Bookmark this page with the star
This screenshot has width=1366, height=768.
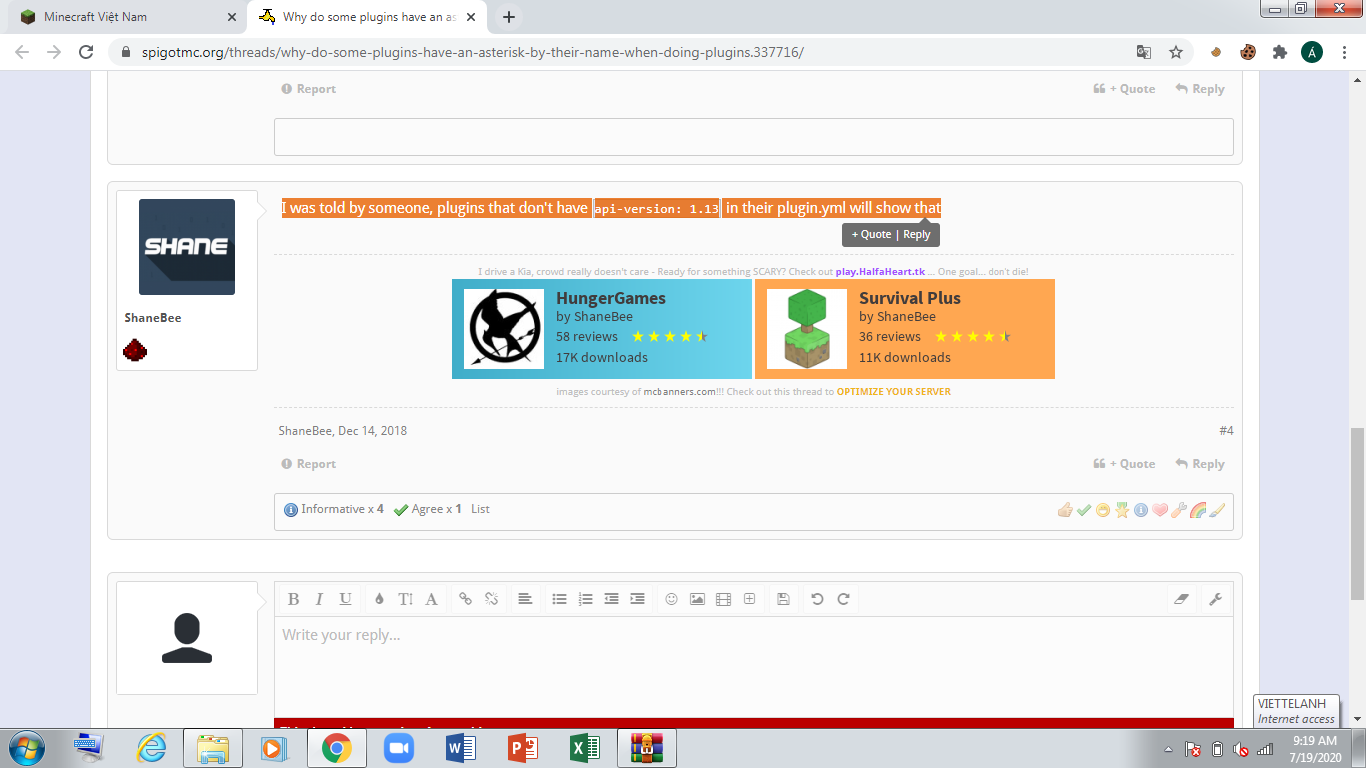[x=1176, y=52]
